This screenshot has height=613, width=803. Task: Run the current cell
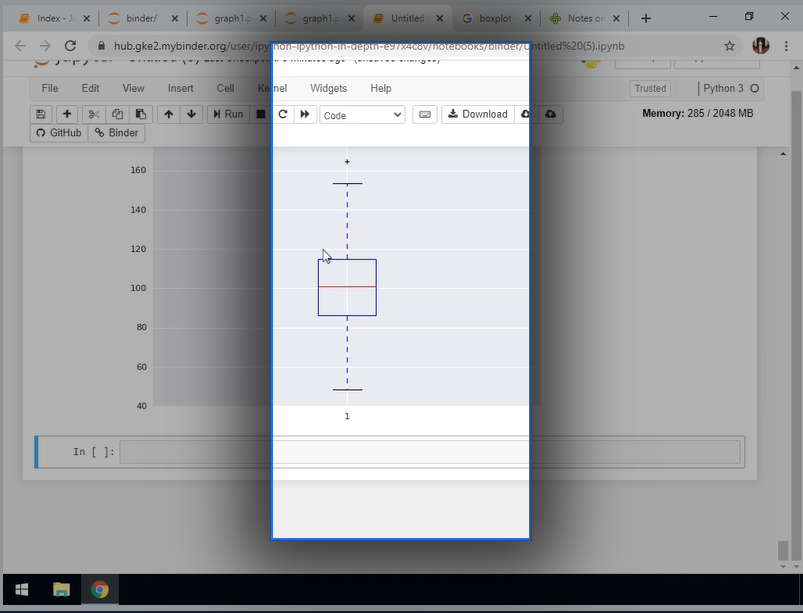click(x=228, y=114)
